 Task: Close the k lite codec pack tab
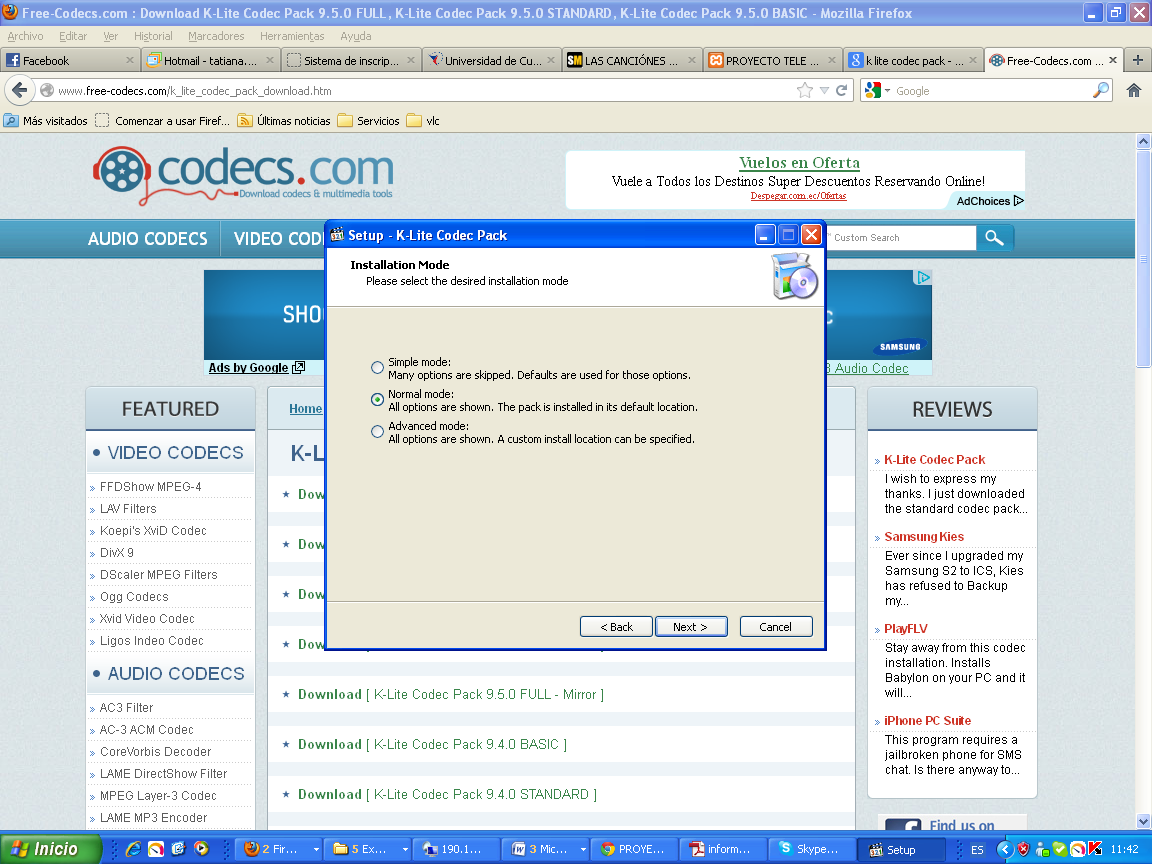tap(973, 60)
